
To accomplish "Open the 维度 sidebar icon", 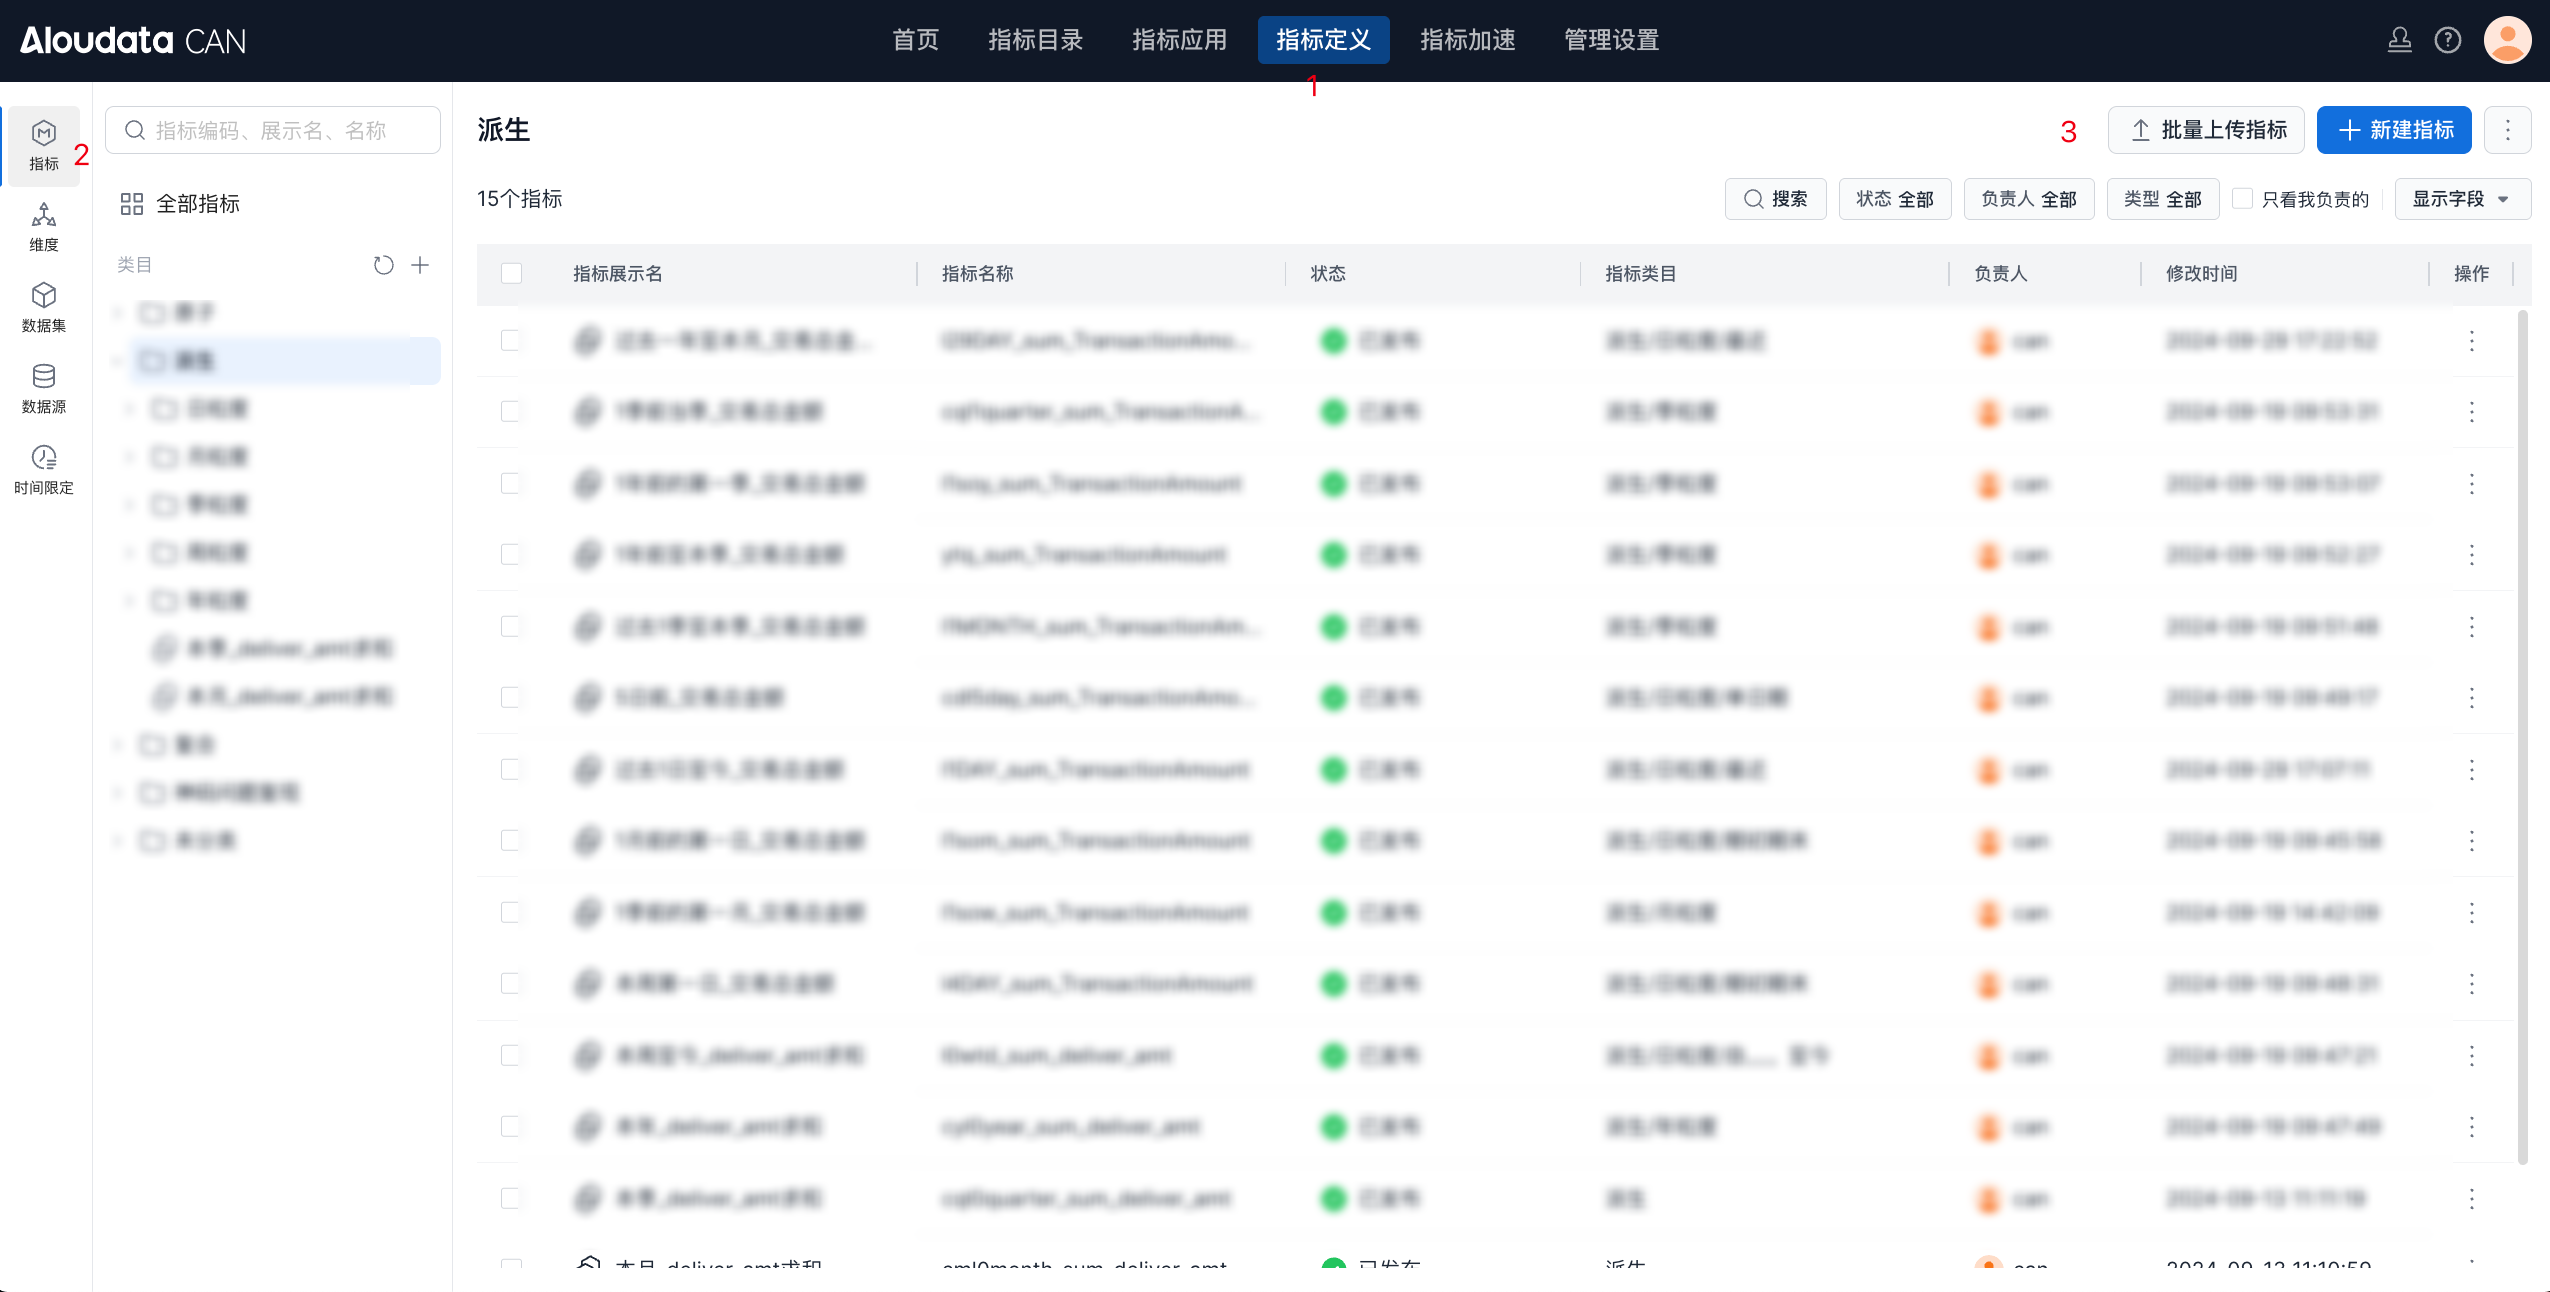I will coord(44,226).
